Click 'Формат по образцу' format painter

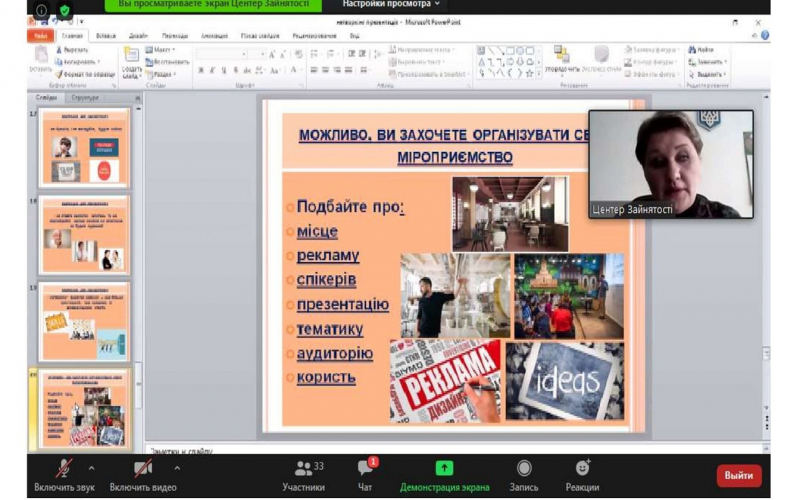click(85, 74)
